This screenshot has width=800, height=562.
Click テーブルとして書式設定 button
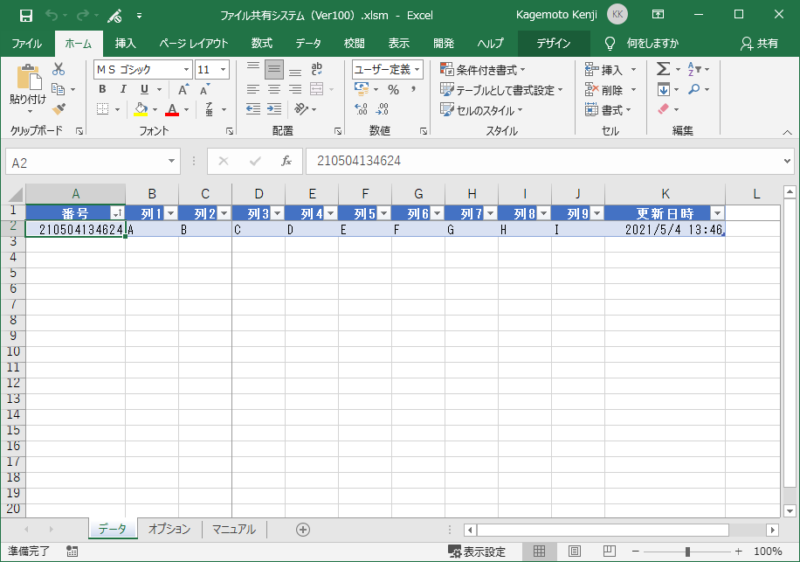502,90
